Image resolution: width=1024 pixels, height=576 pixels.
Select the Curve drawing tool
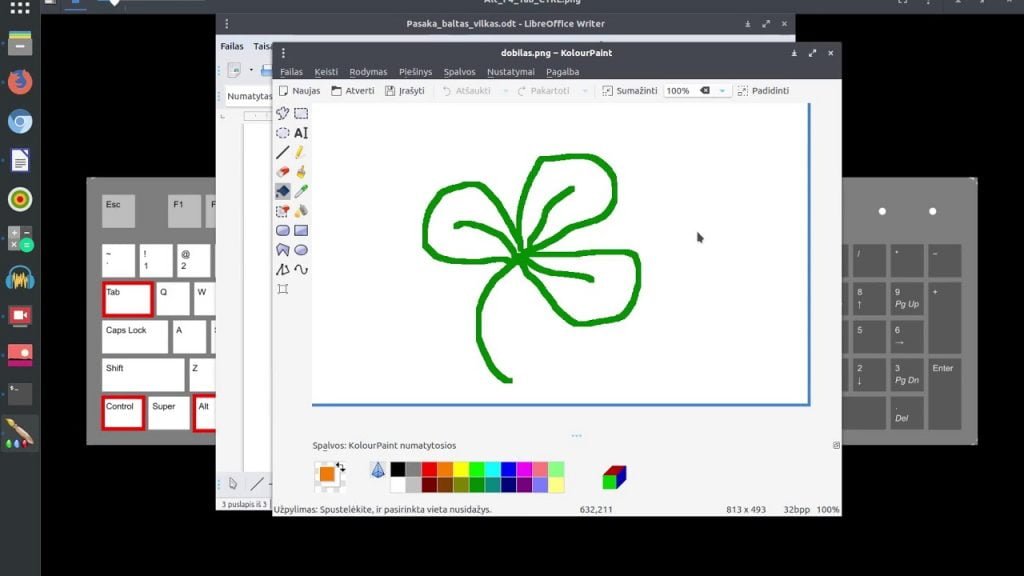[300, 270]
